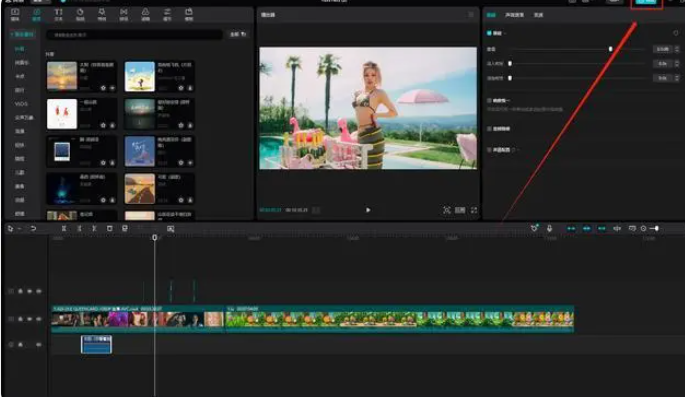The height and width of the screenshot is (397, 685).
Task: Click the undo arrow in timeline toolbar
Action: [x=33, y=228]
